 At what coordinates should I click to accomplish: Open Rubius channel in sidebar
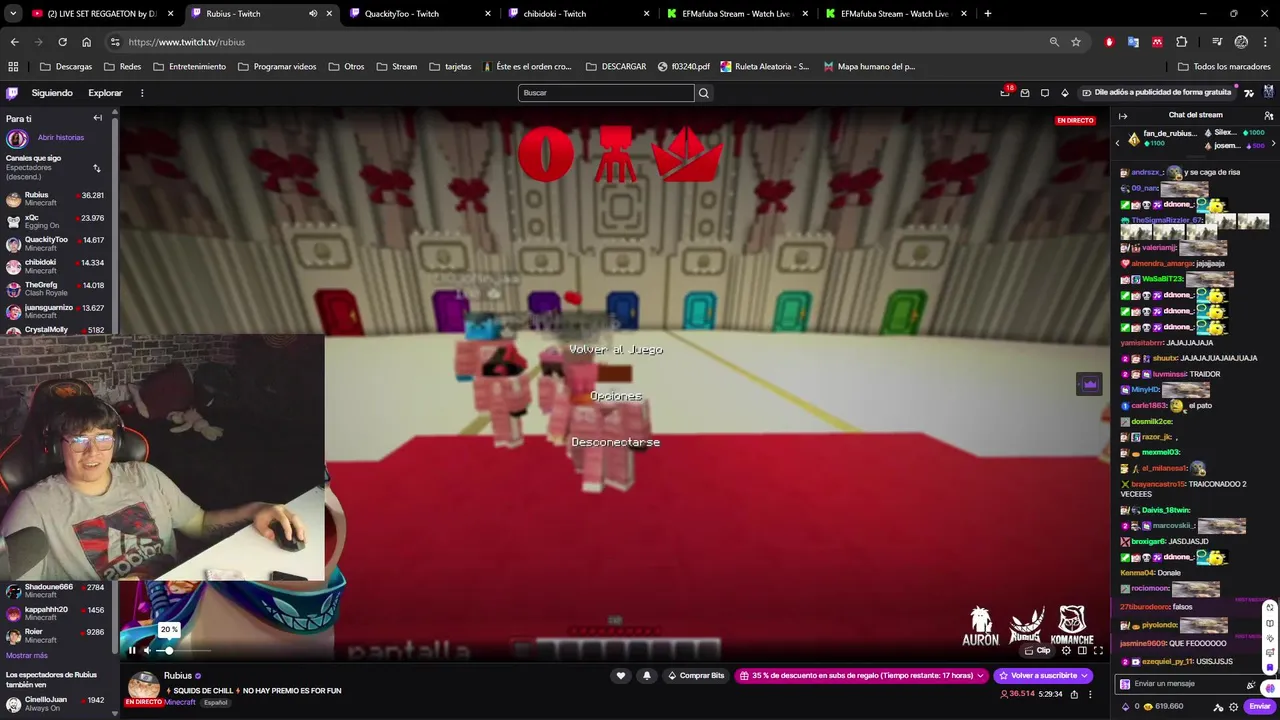(55, 199)
